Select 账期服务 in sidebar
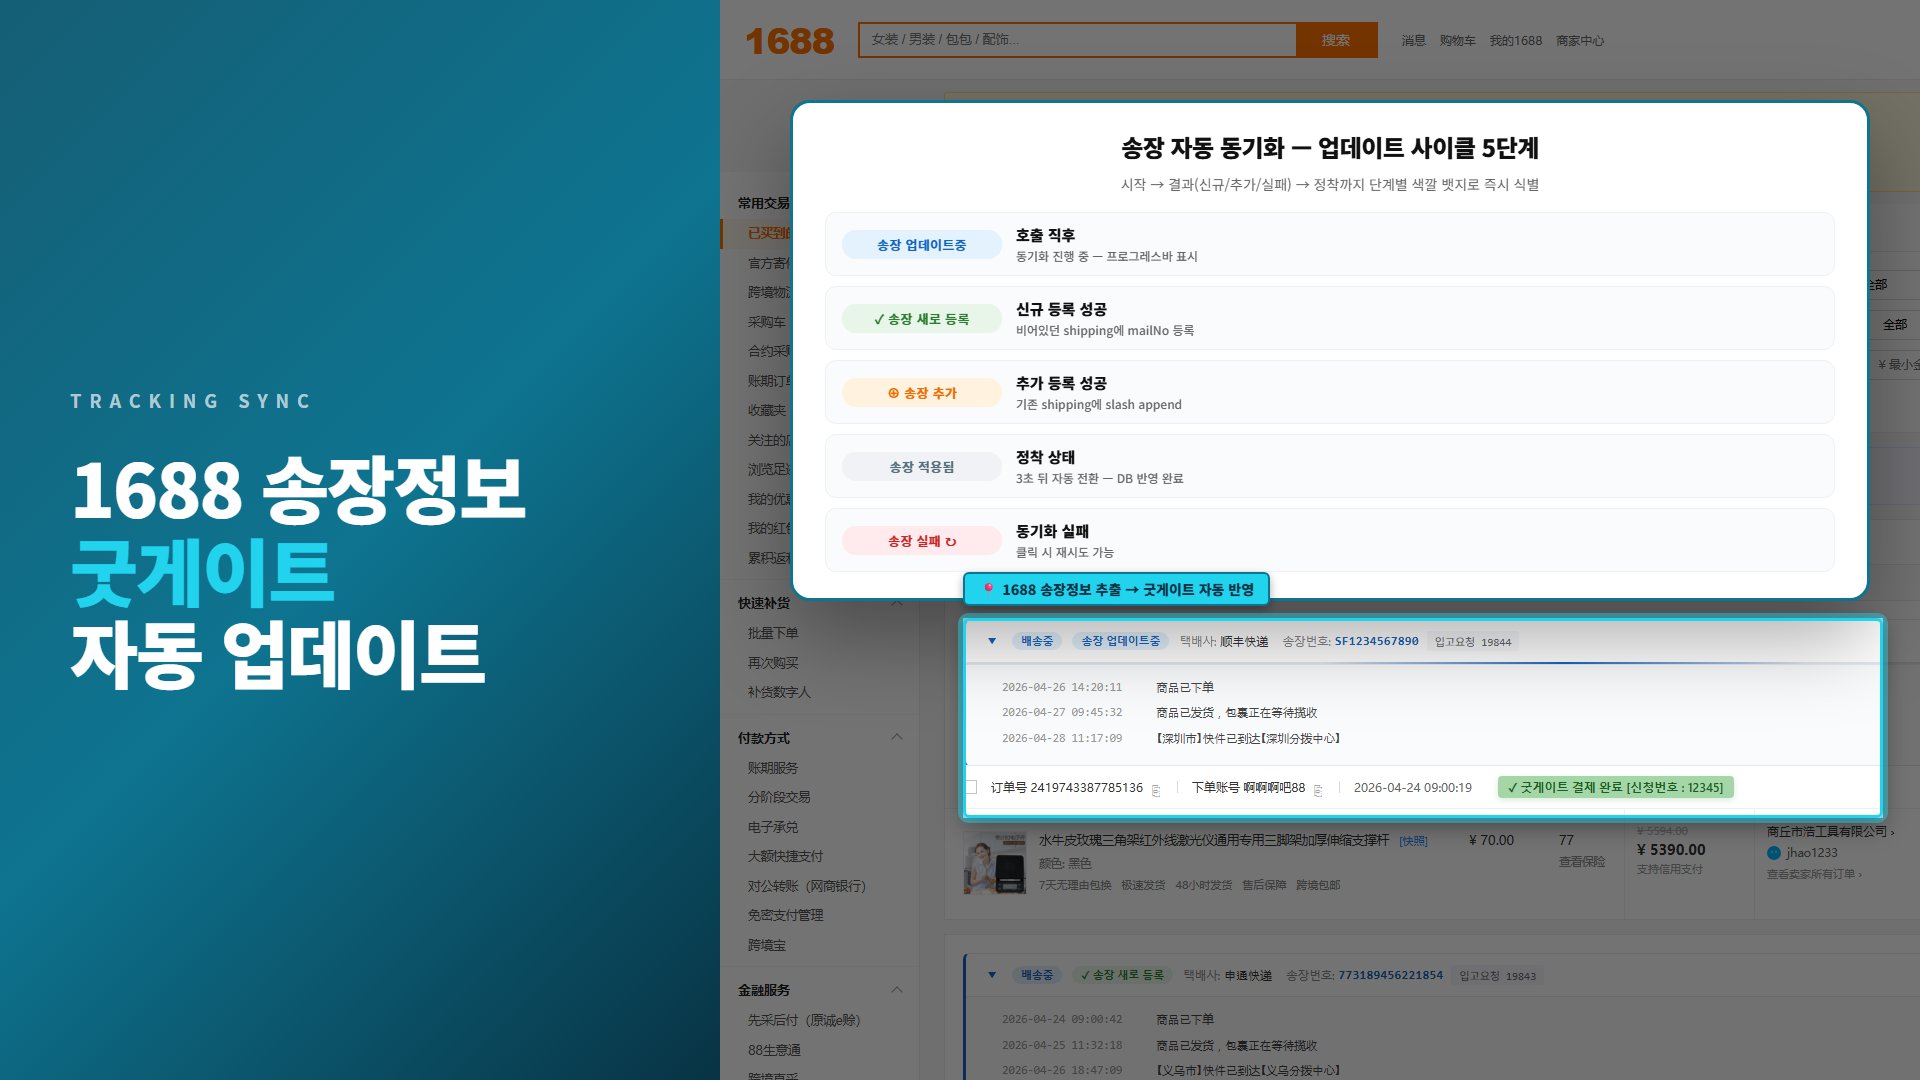1920x1080 pixels. [x=773, y=768]
